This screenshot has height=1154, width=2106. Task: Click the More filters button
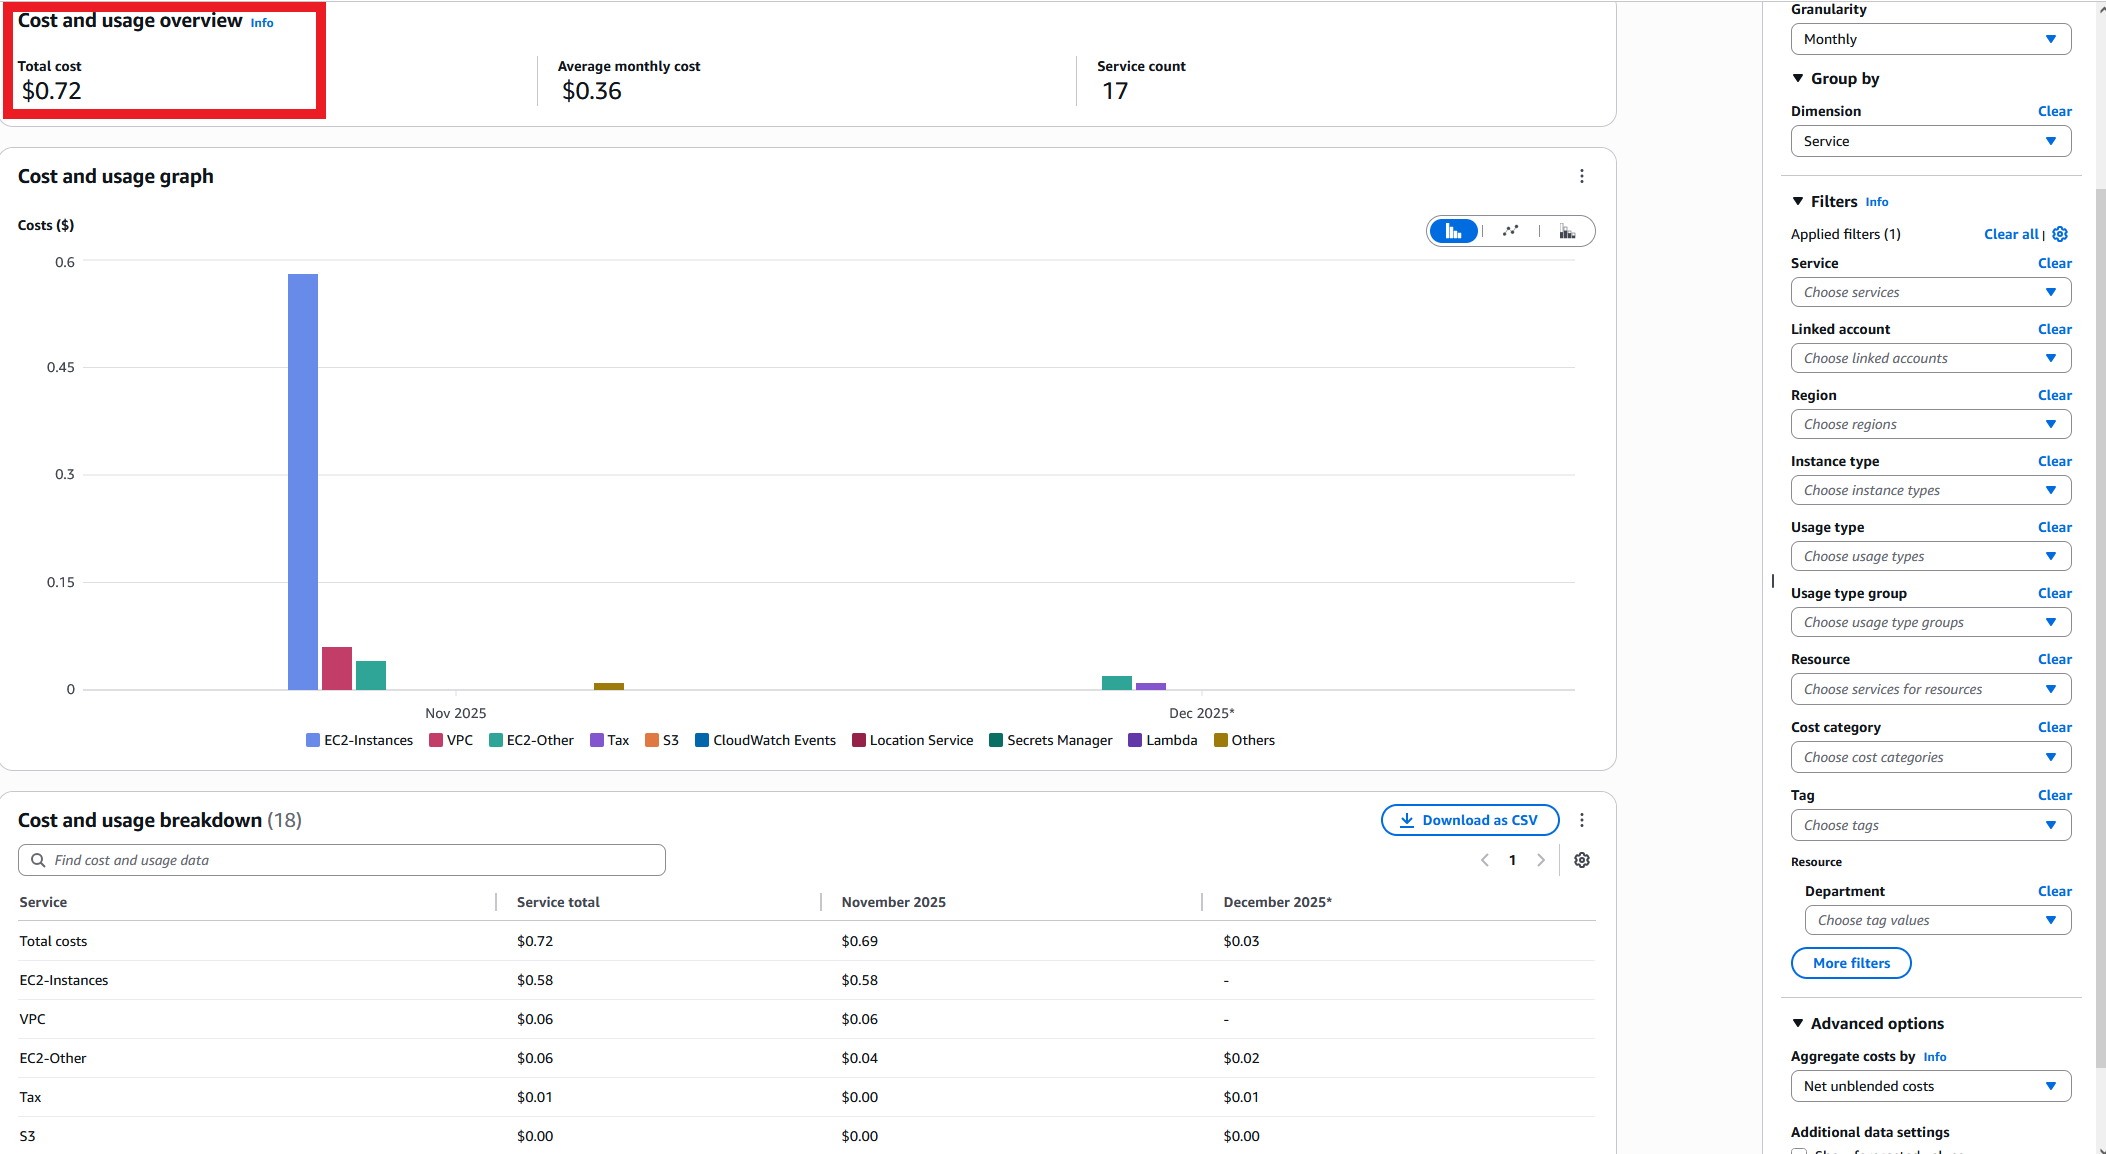pos(1851,963)
